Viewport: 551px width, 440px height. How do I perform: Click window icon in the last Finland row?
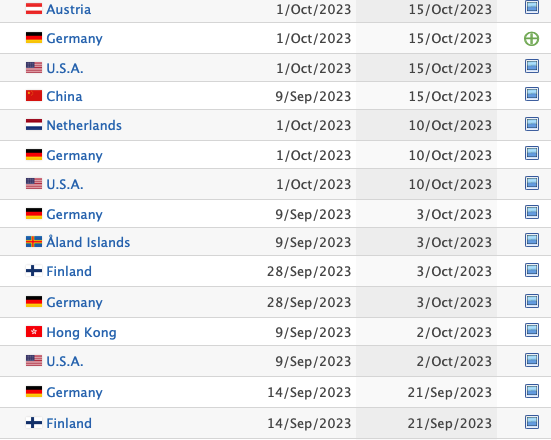coord(532,422)
